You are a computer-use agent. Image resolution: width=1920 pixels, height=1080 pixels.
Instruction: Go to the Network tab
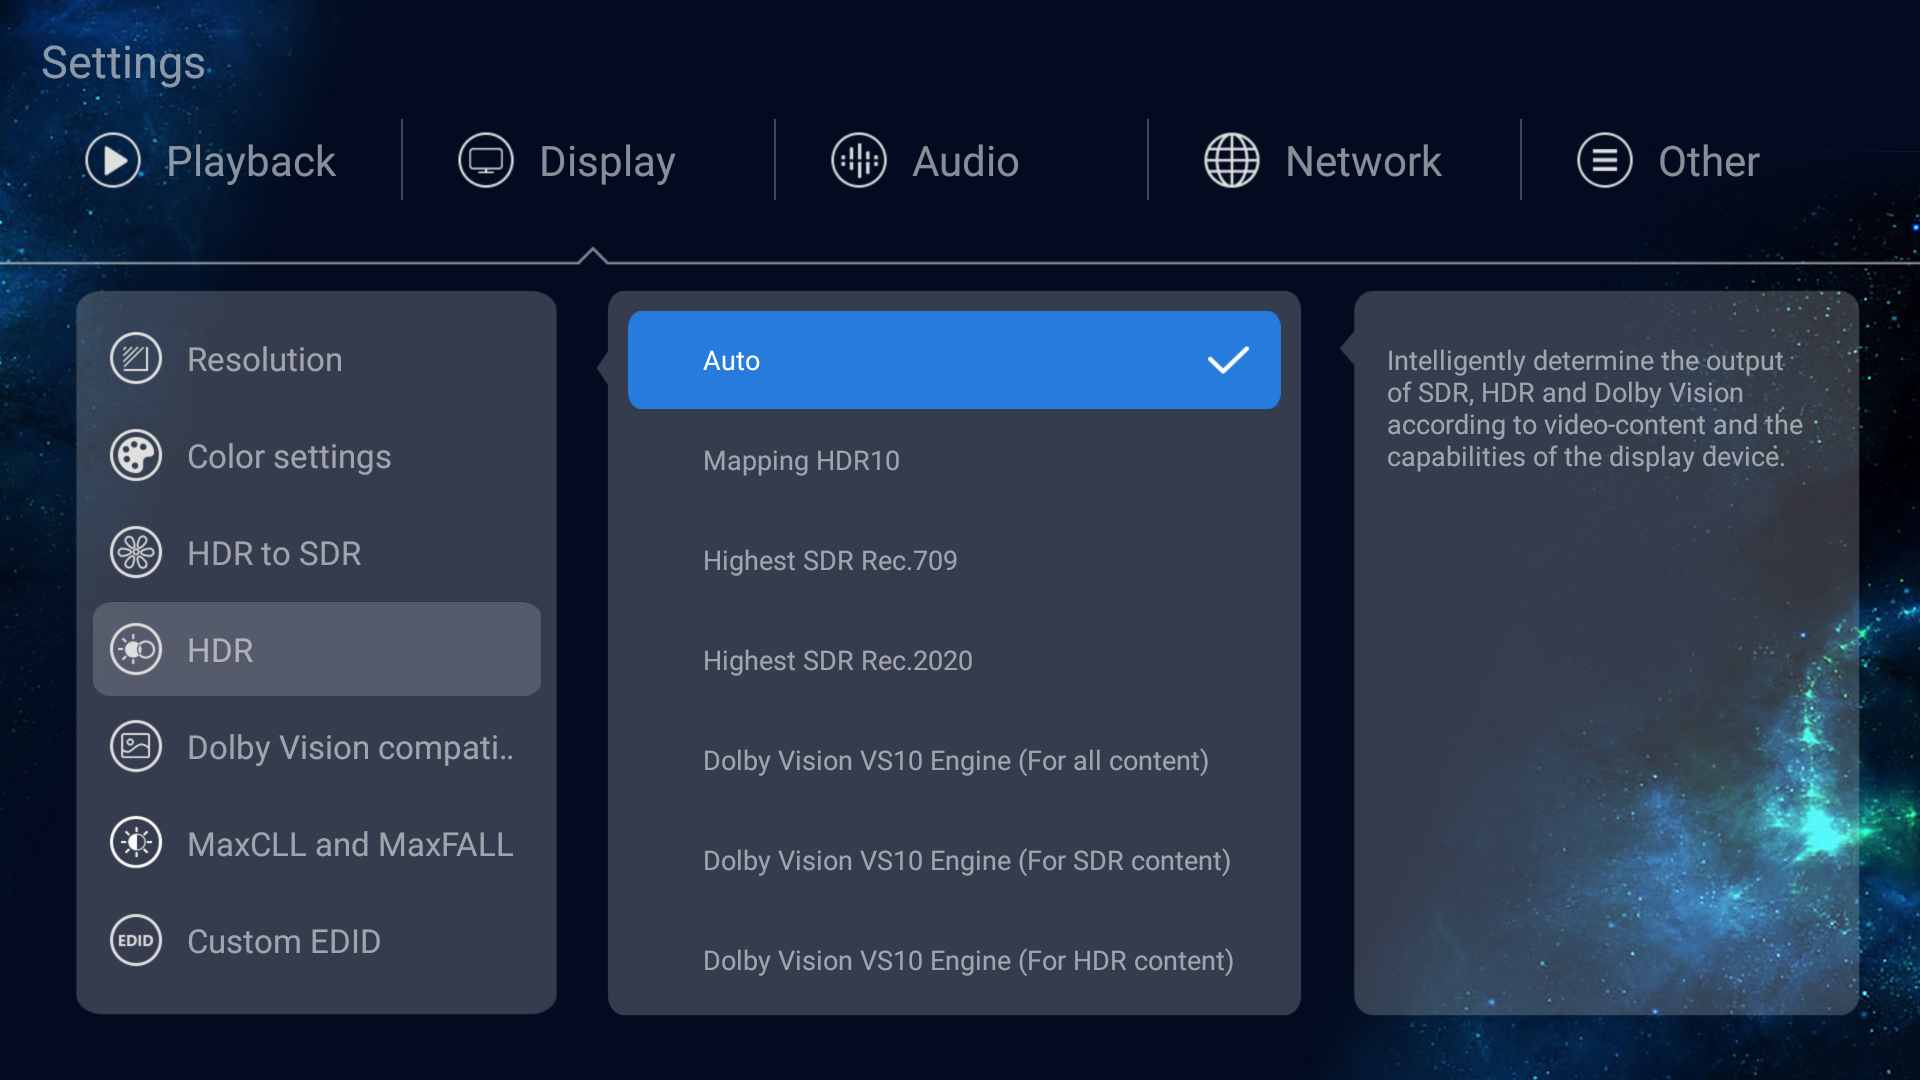point(1323,161)
